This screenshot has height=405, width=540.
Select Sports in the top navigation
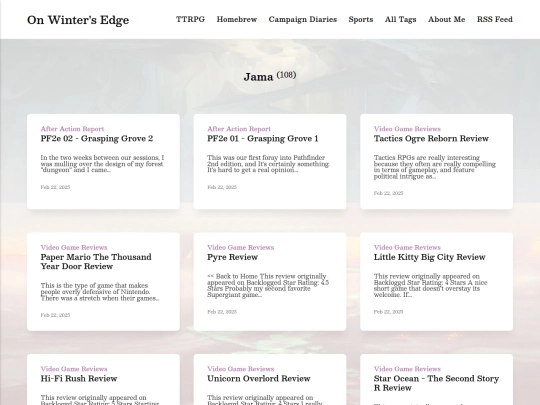361,19
